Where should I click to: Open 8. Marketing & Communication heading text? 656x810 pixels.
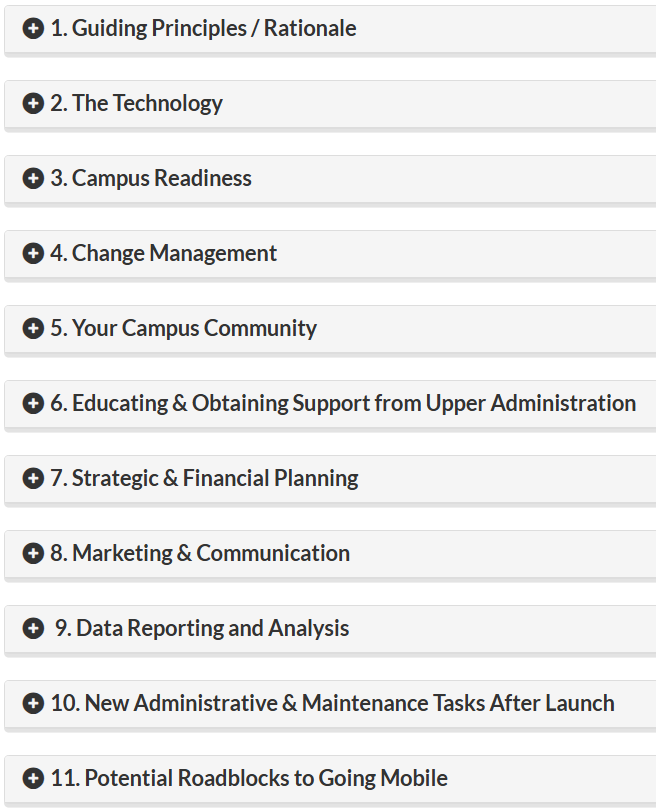click(x=200, y=553)
